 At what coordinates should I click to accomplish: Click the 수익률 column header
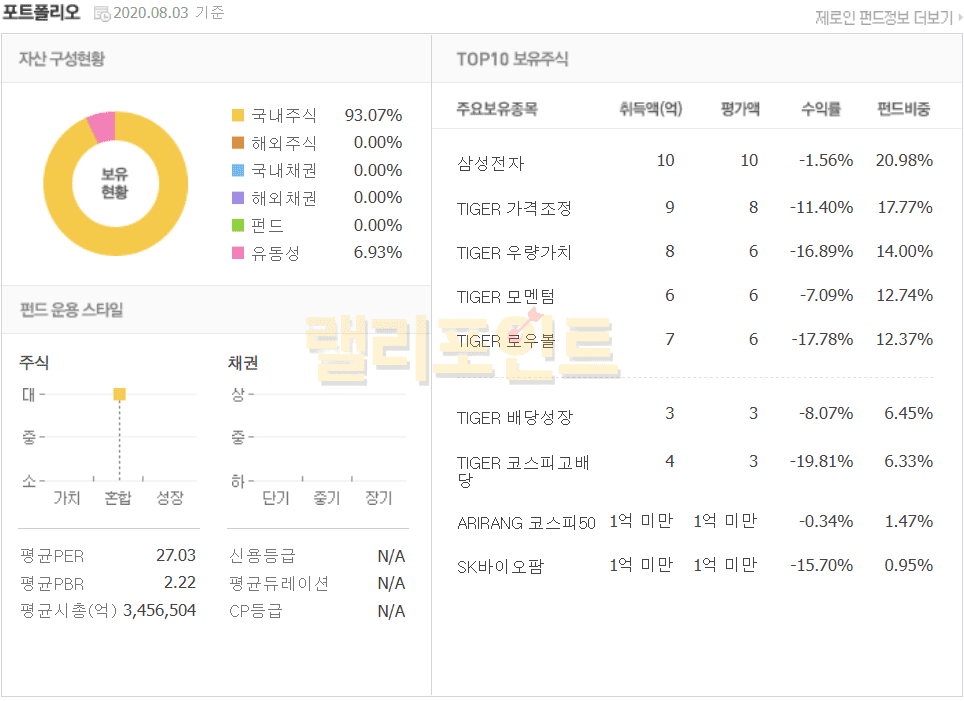pyautogui.click(x=820, y=109)
